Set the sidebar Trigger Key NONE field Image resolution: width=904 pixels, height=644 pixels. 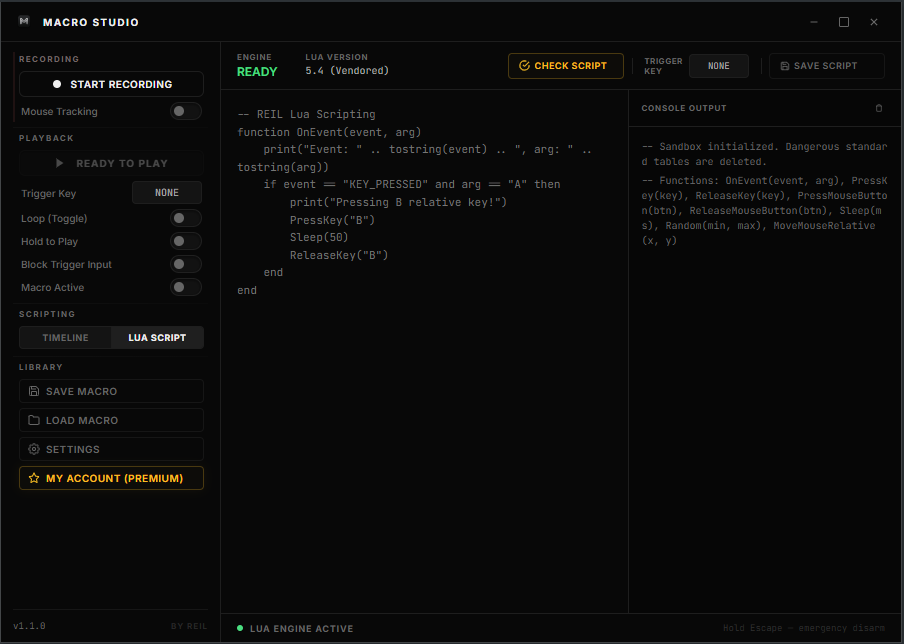click(167, 193)
